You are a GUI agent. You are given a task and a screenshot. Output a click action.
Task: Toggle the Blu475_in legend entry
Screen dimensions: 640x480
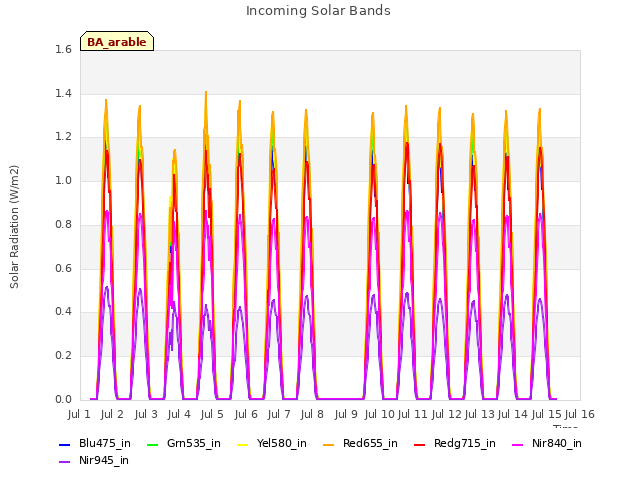click(95, 443)
